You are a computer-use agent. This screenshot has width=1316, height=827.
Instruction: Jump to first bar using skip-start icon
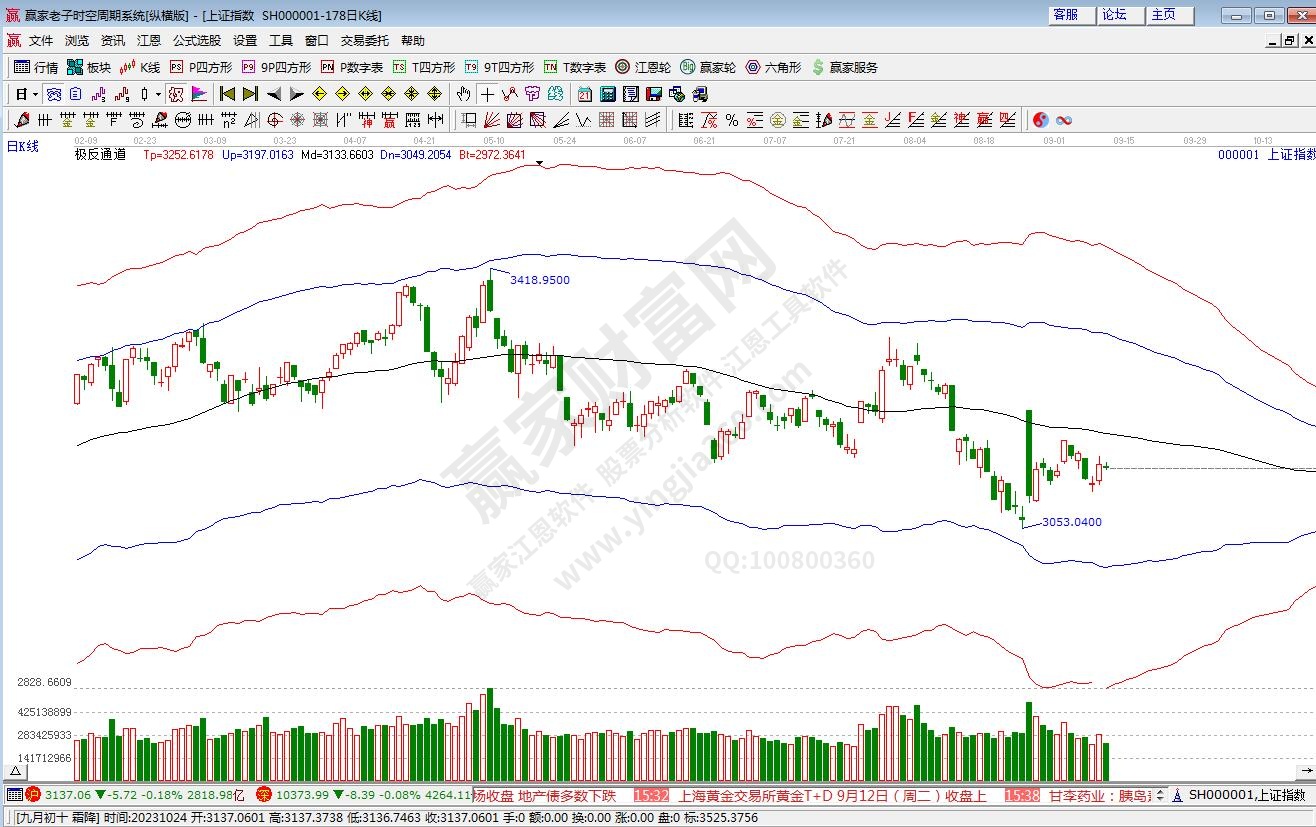[227, 94]
